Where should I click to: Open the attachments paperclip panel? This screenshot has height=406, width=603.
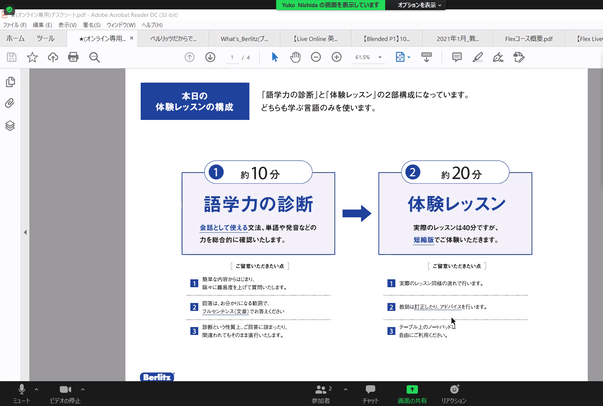pyautogui.click(x=10, y=103)
